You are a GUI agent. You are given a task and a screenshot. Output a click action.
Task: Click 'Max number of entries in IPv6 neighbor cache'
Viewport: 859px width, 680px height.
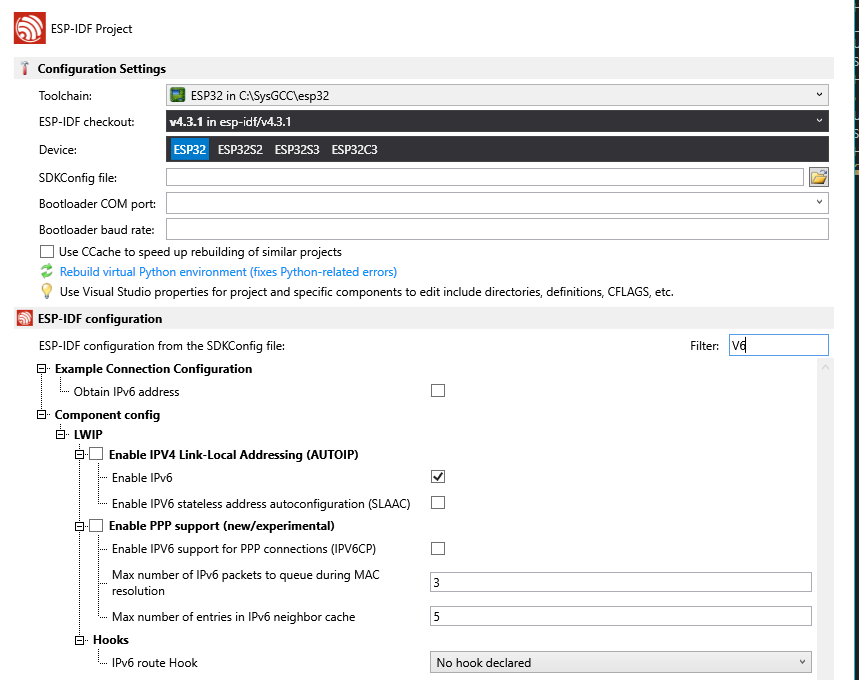pos(233,616)
